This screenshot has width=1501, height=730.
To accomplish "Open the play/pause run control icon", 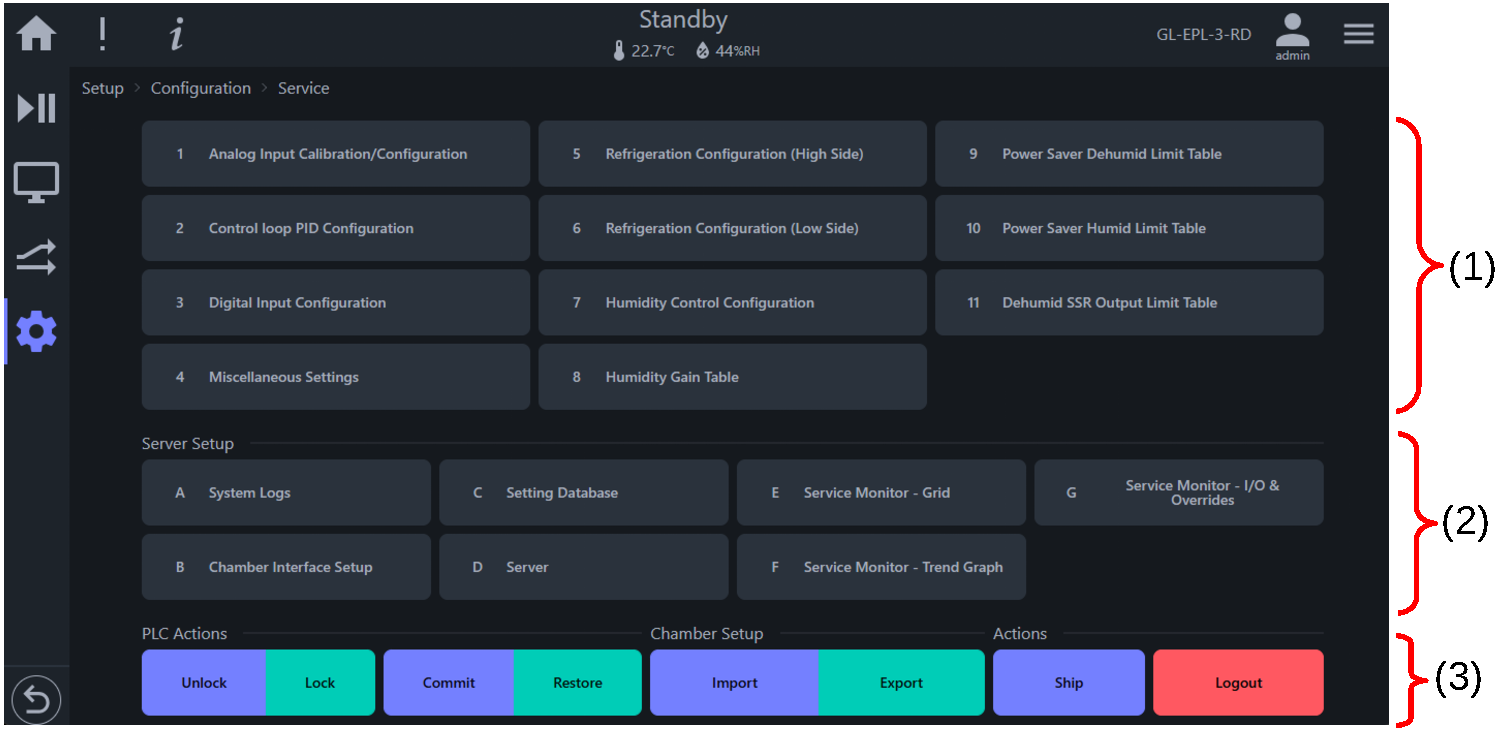I will tap(37, 108).
